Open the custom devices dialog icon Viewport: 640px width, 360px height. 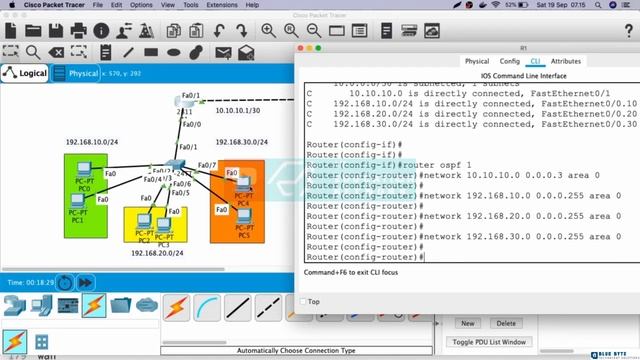click(360, 31)
